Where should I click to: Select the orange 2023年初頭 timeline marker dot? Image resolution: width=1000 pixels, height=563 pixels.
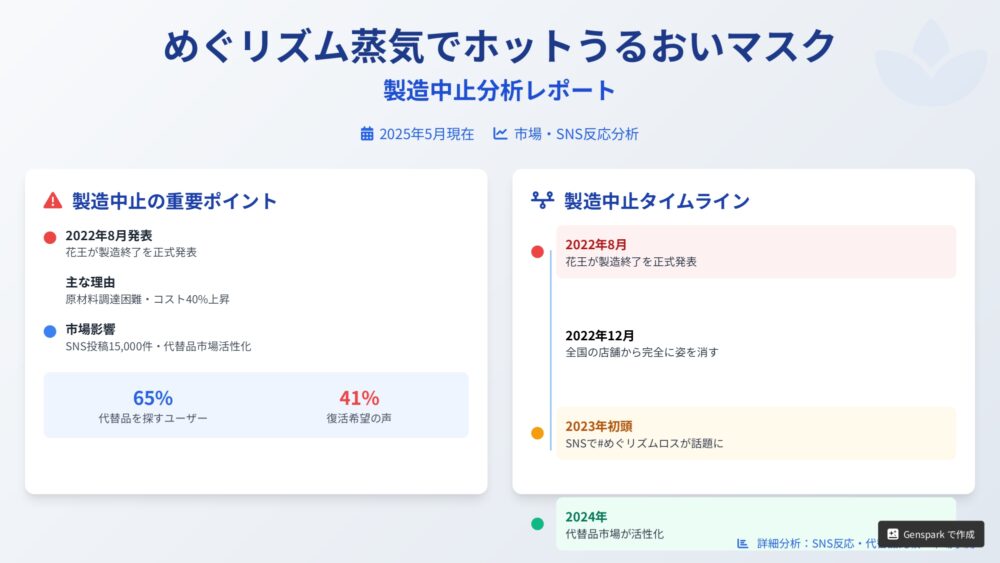pyautogui.click(x=538, y=434)
